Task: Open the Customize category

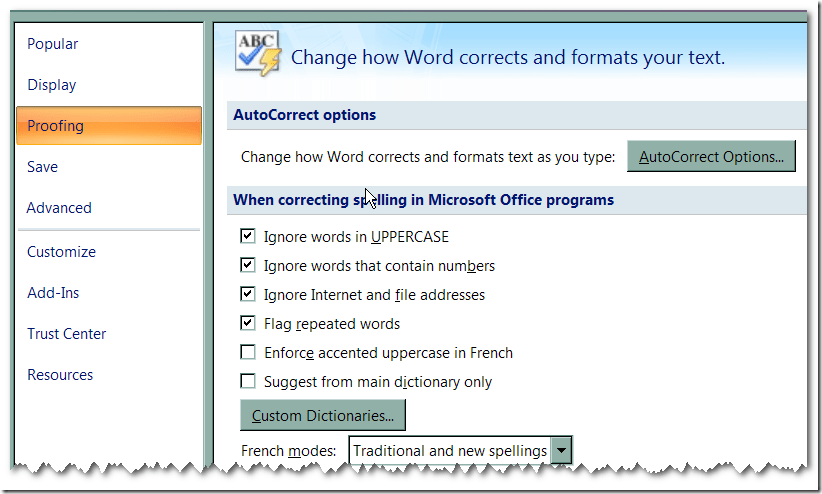Action: (61, 252)
